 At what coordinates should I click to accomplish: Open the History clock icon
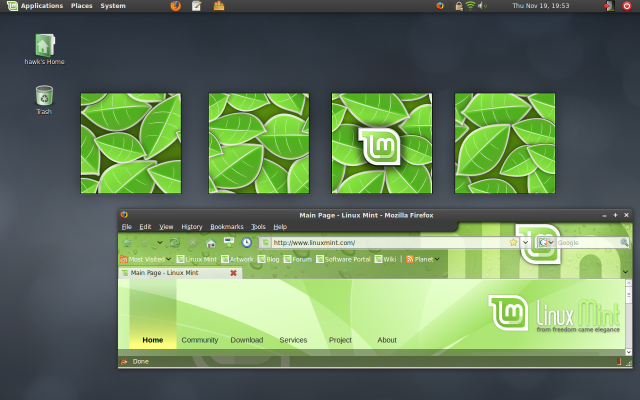click(247, 242)
